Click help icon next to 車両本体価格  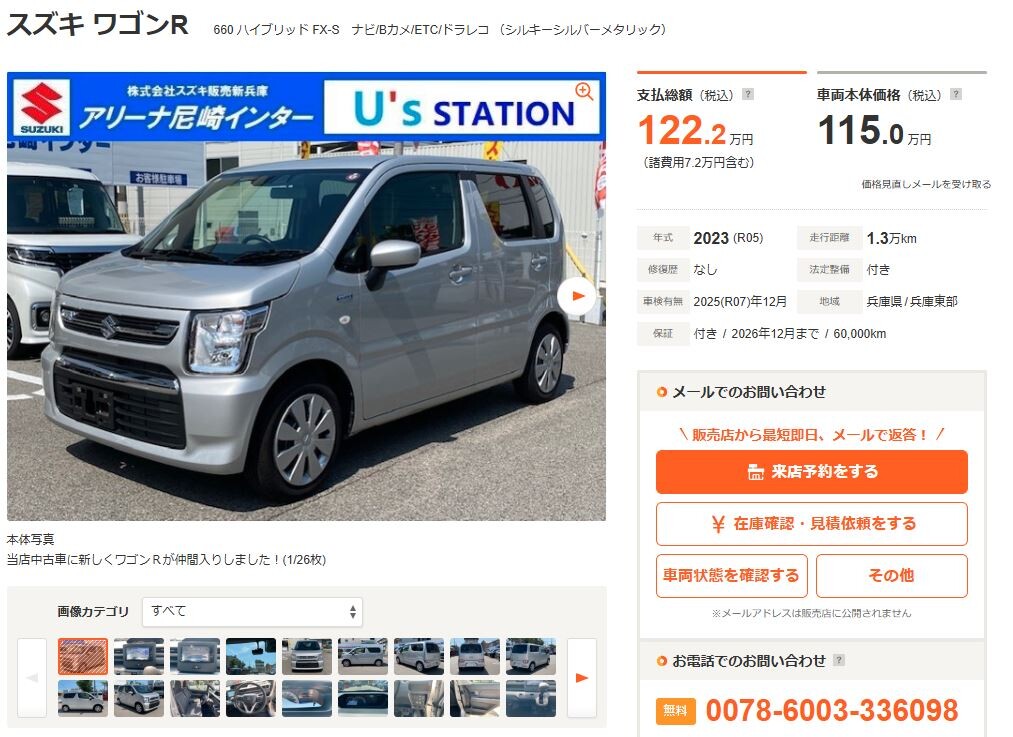coord(956,94)
